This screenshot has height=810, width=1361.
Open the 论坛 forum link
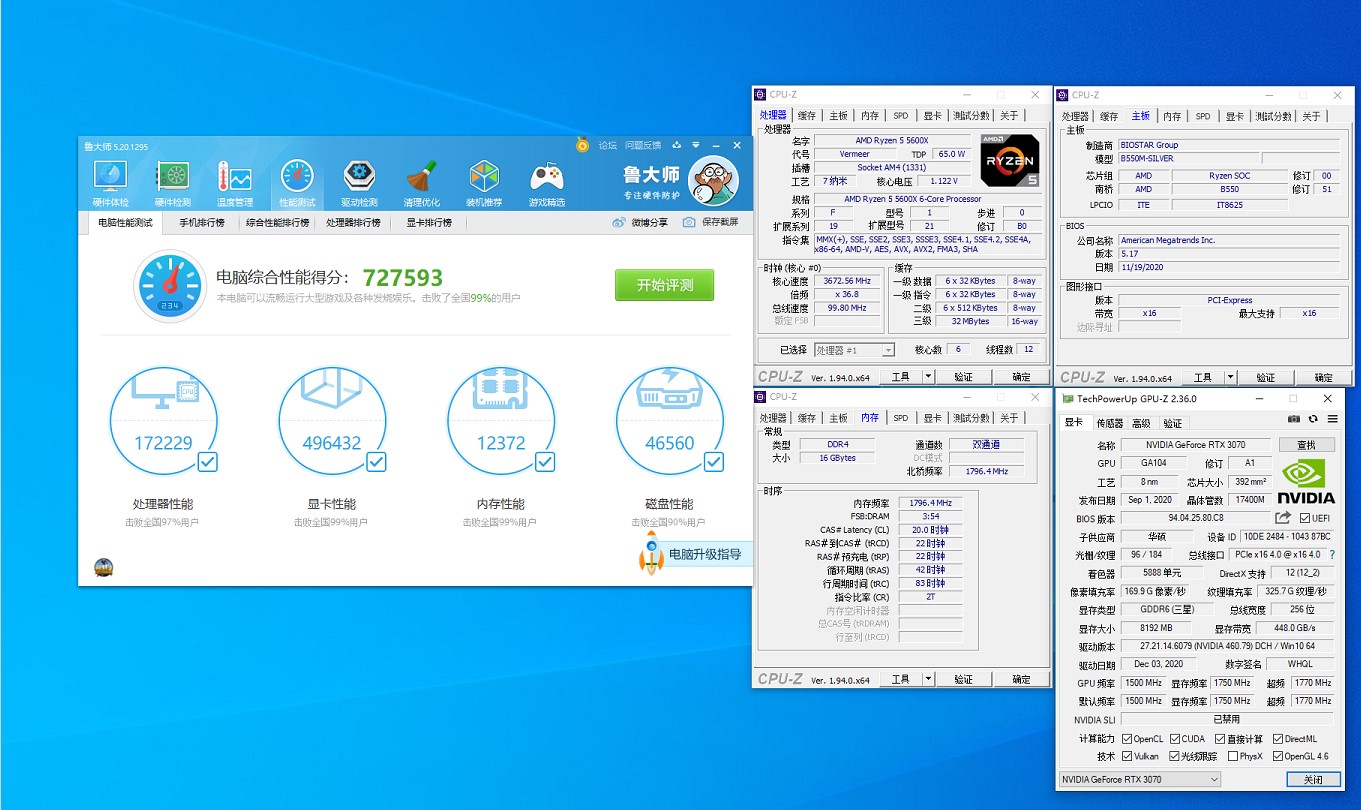click(607, 145)
